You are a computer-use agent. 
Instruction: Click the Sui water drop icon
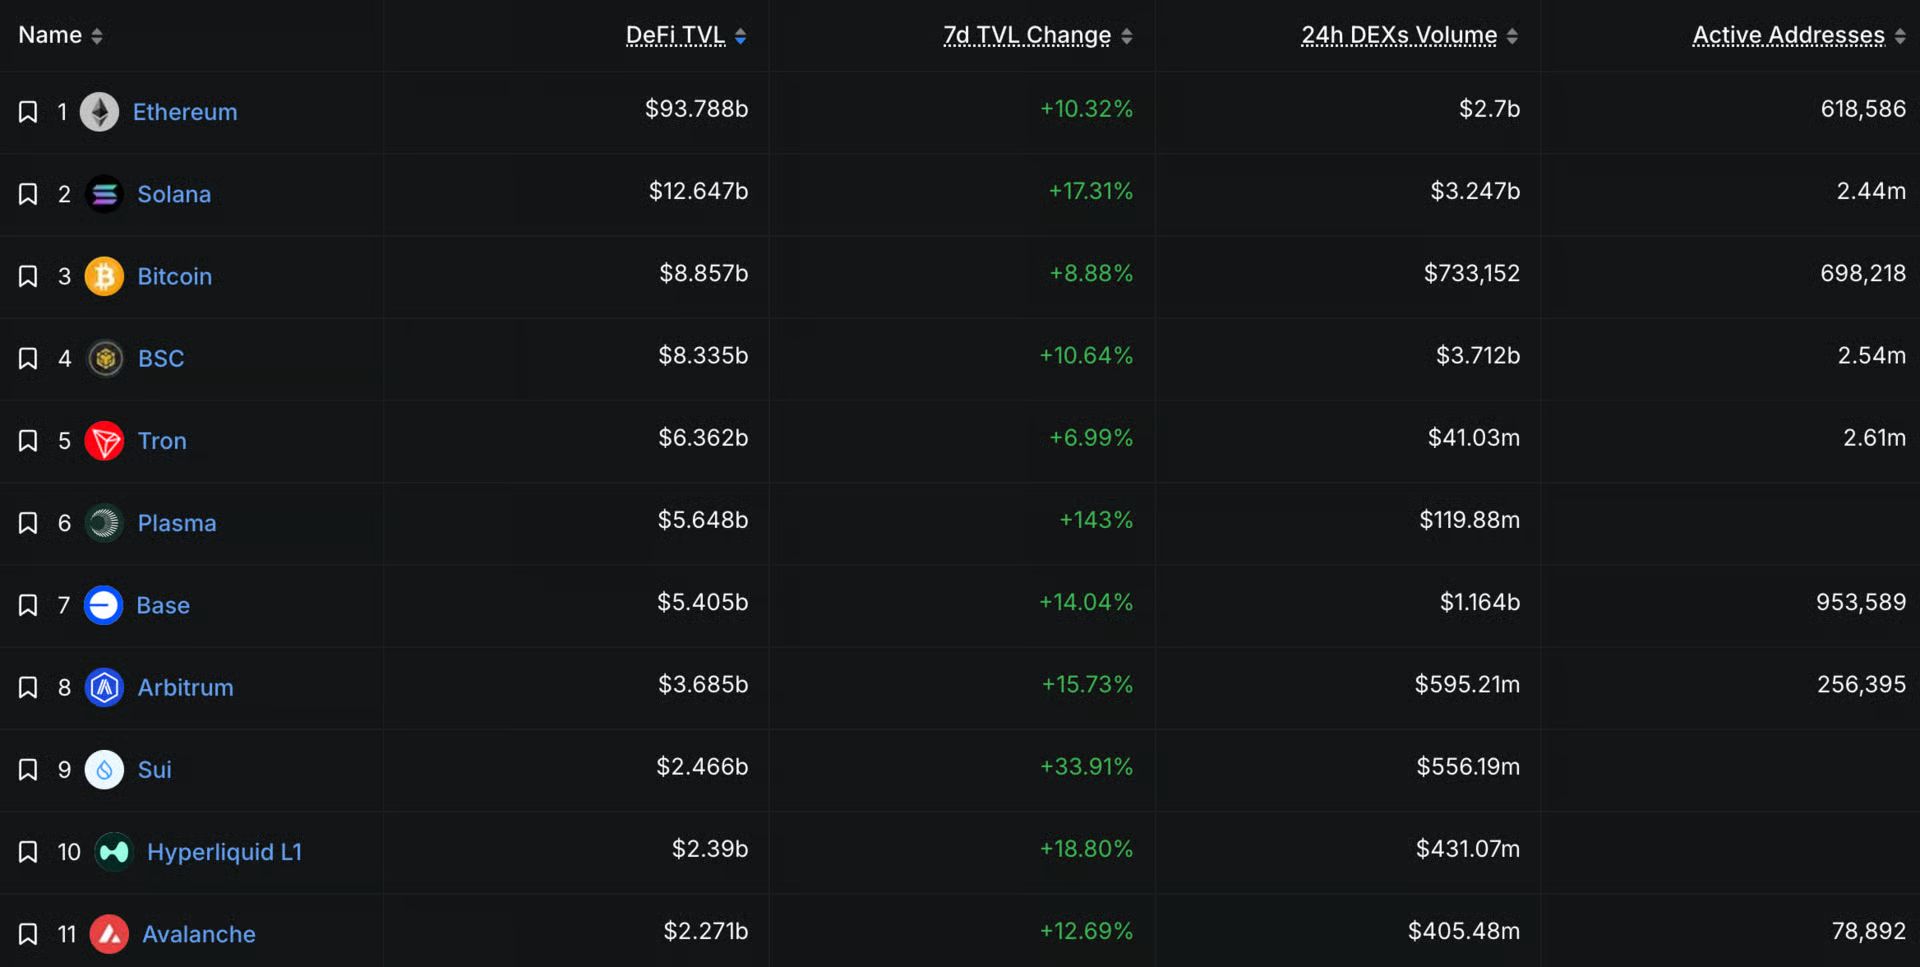coord(104,770)
